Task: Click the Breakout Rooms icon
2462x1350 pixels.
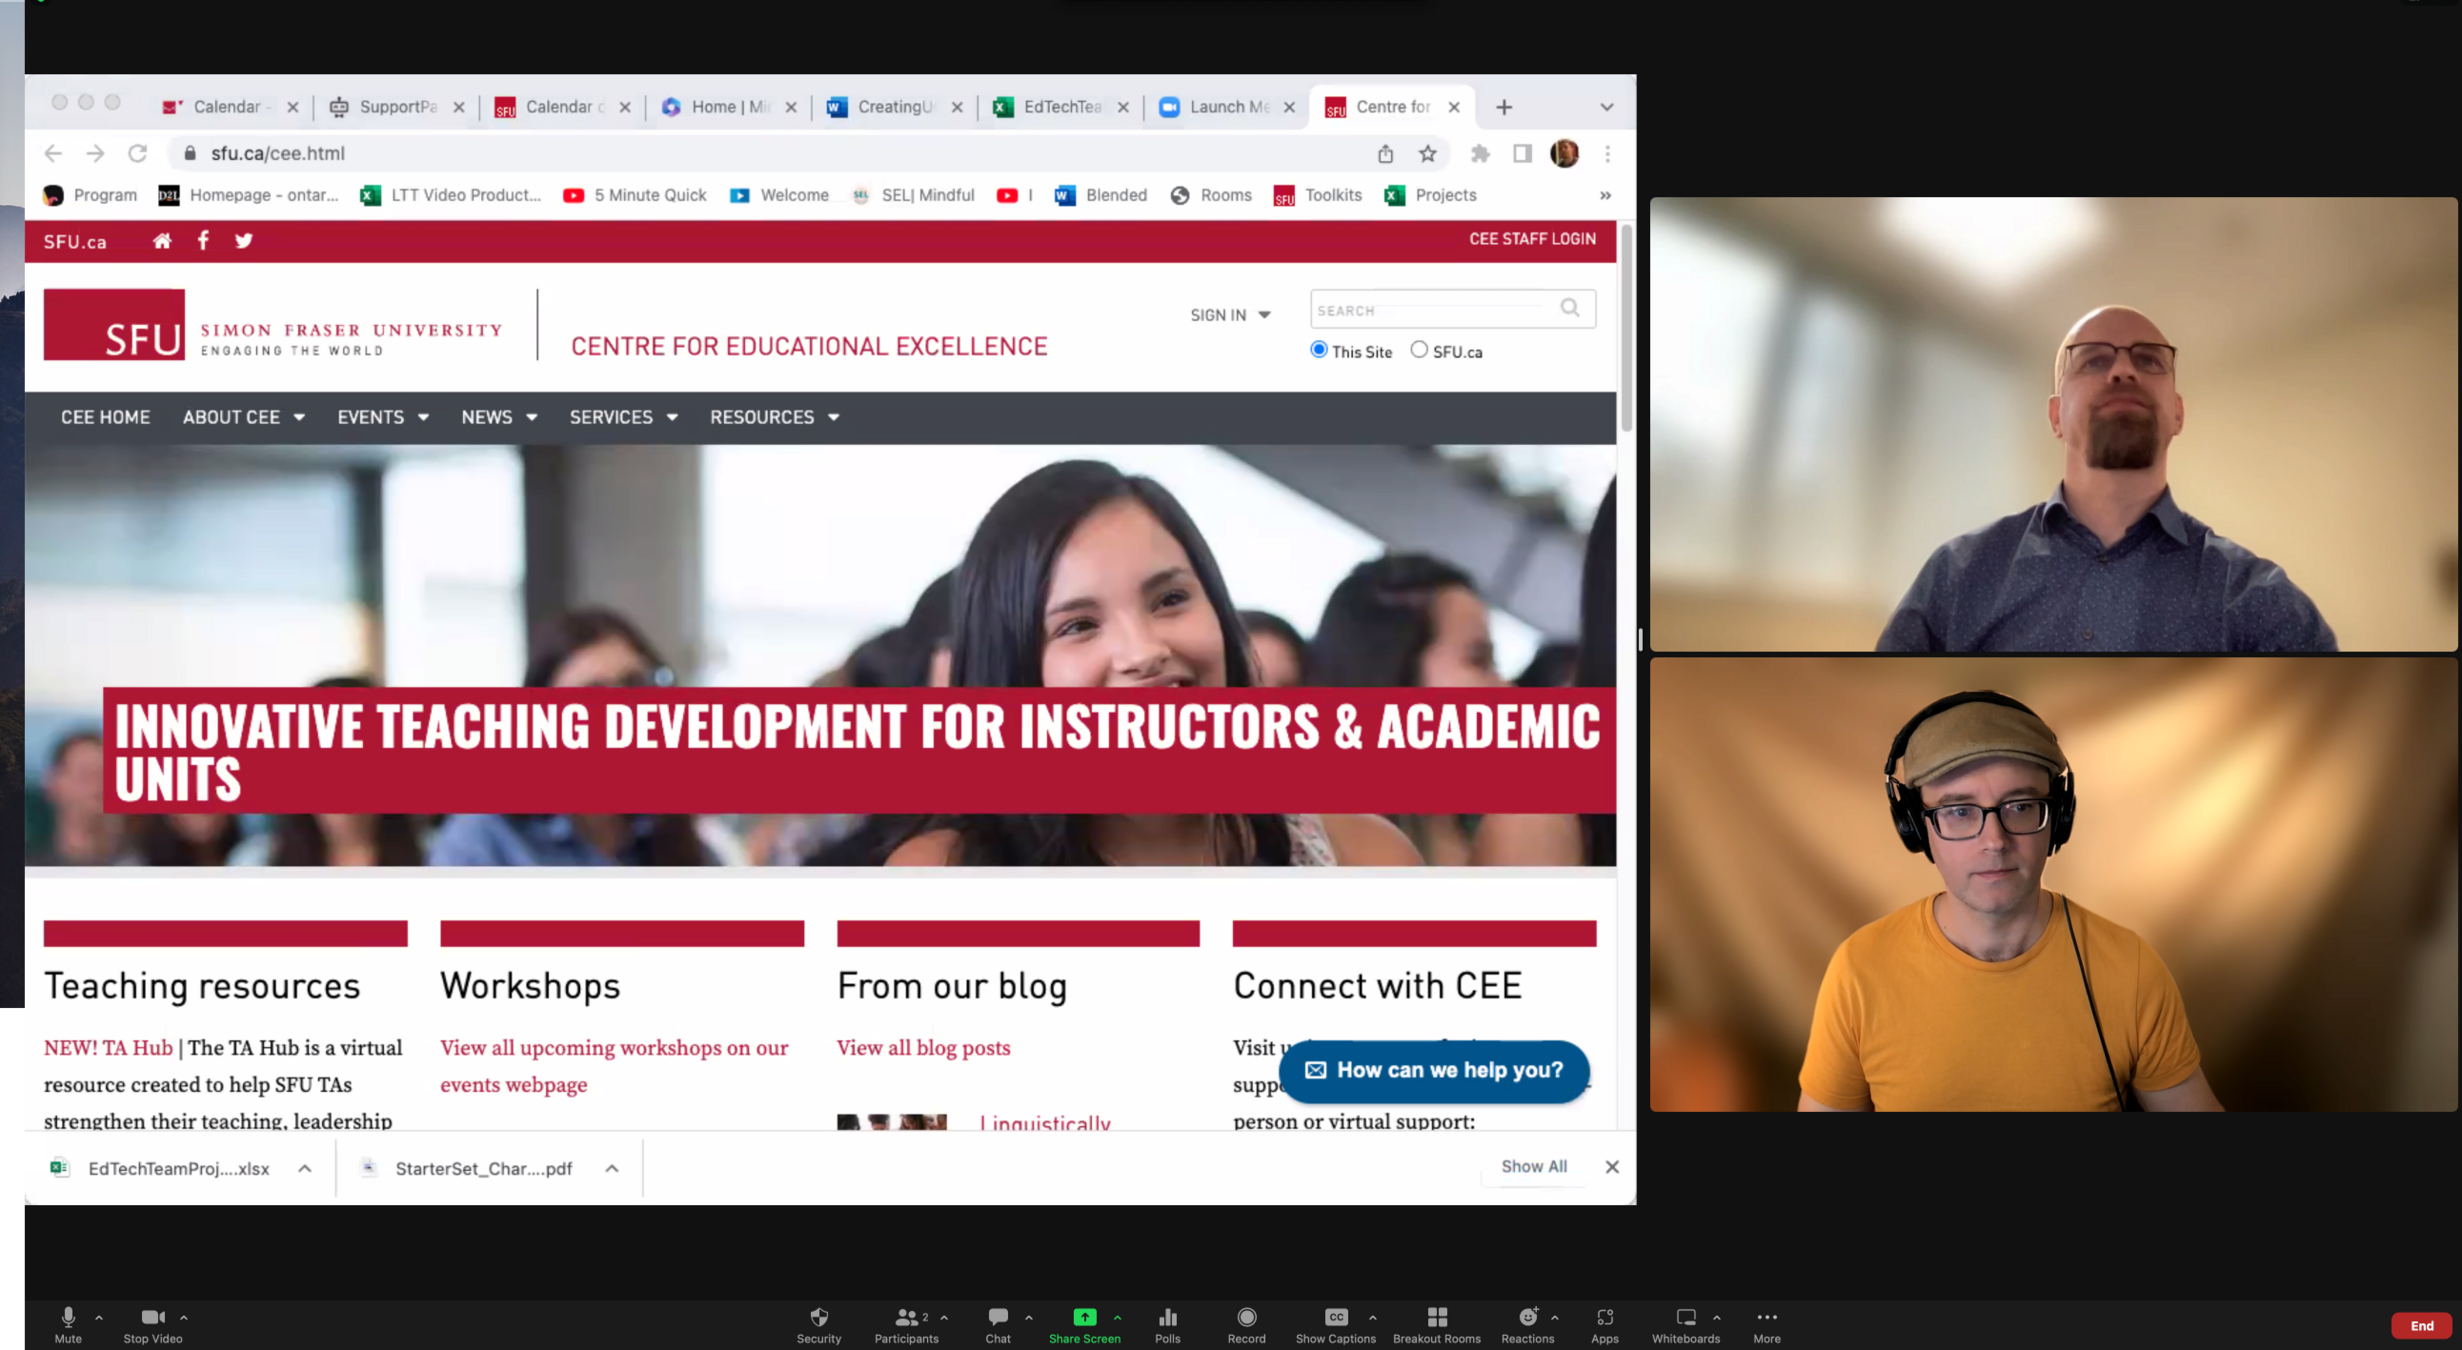Action: click(x=1436, y=1317)
